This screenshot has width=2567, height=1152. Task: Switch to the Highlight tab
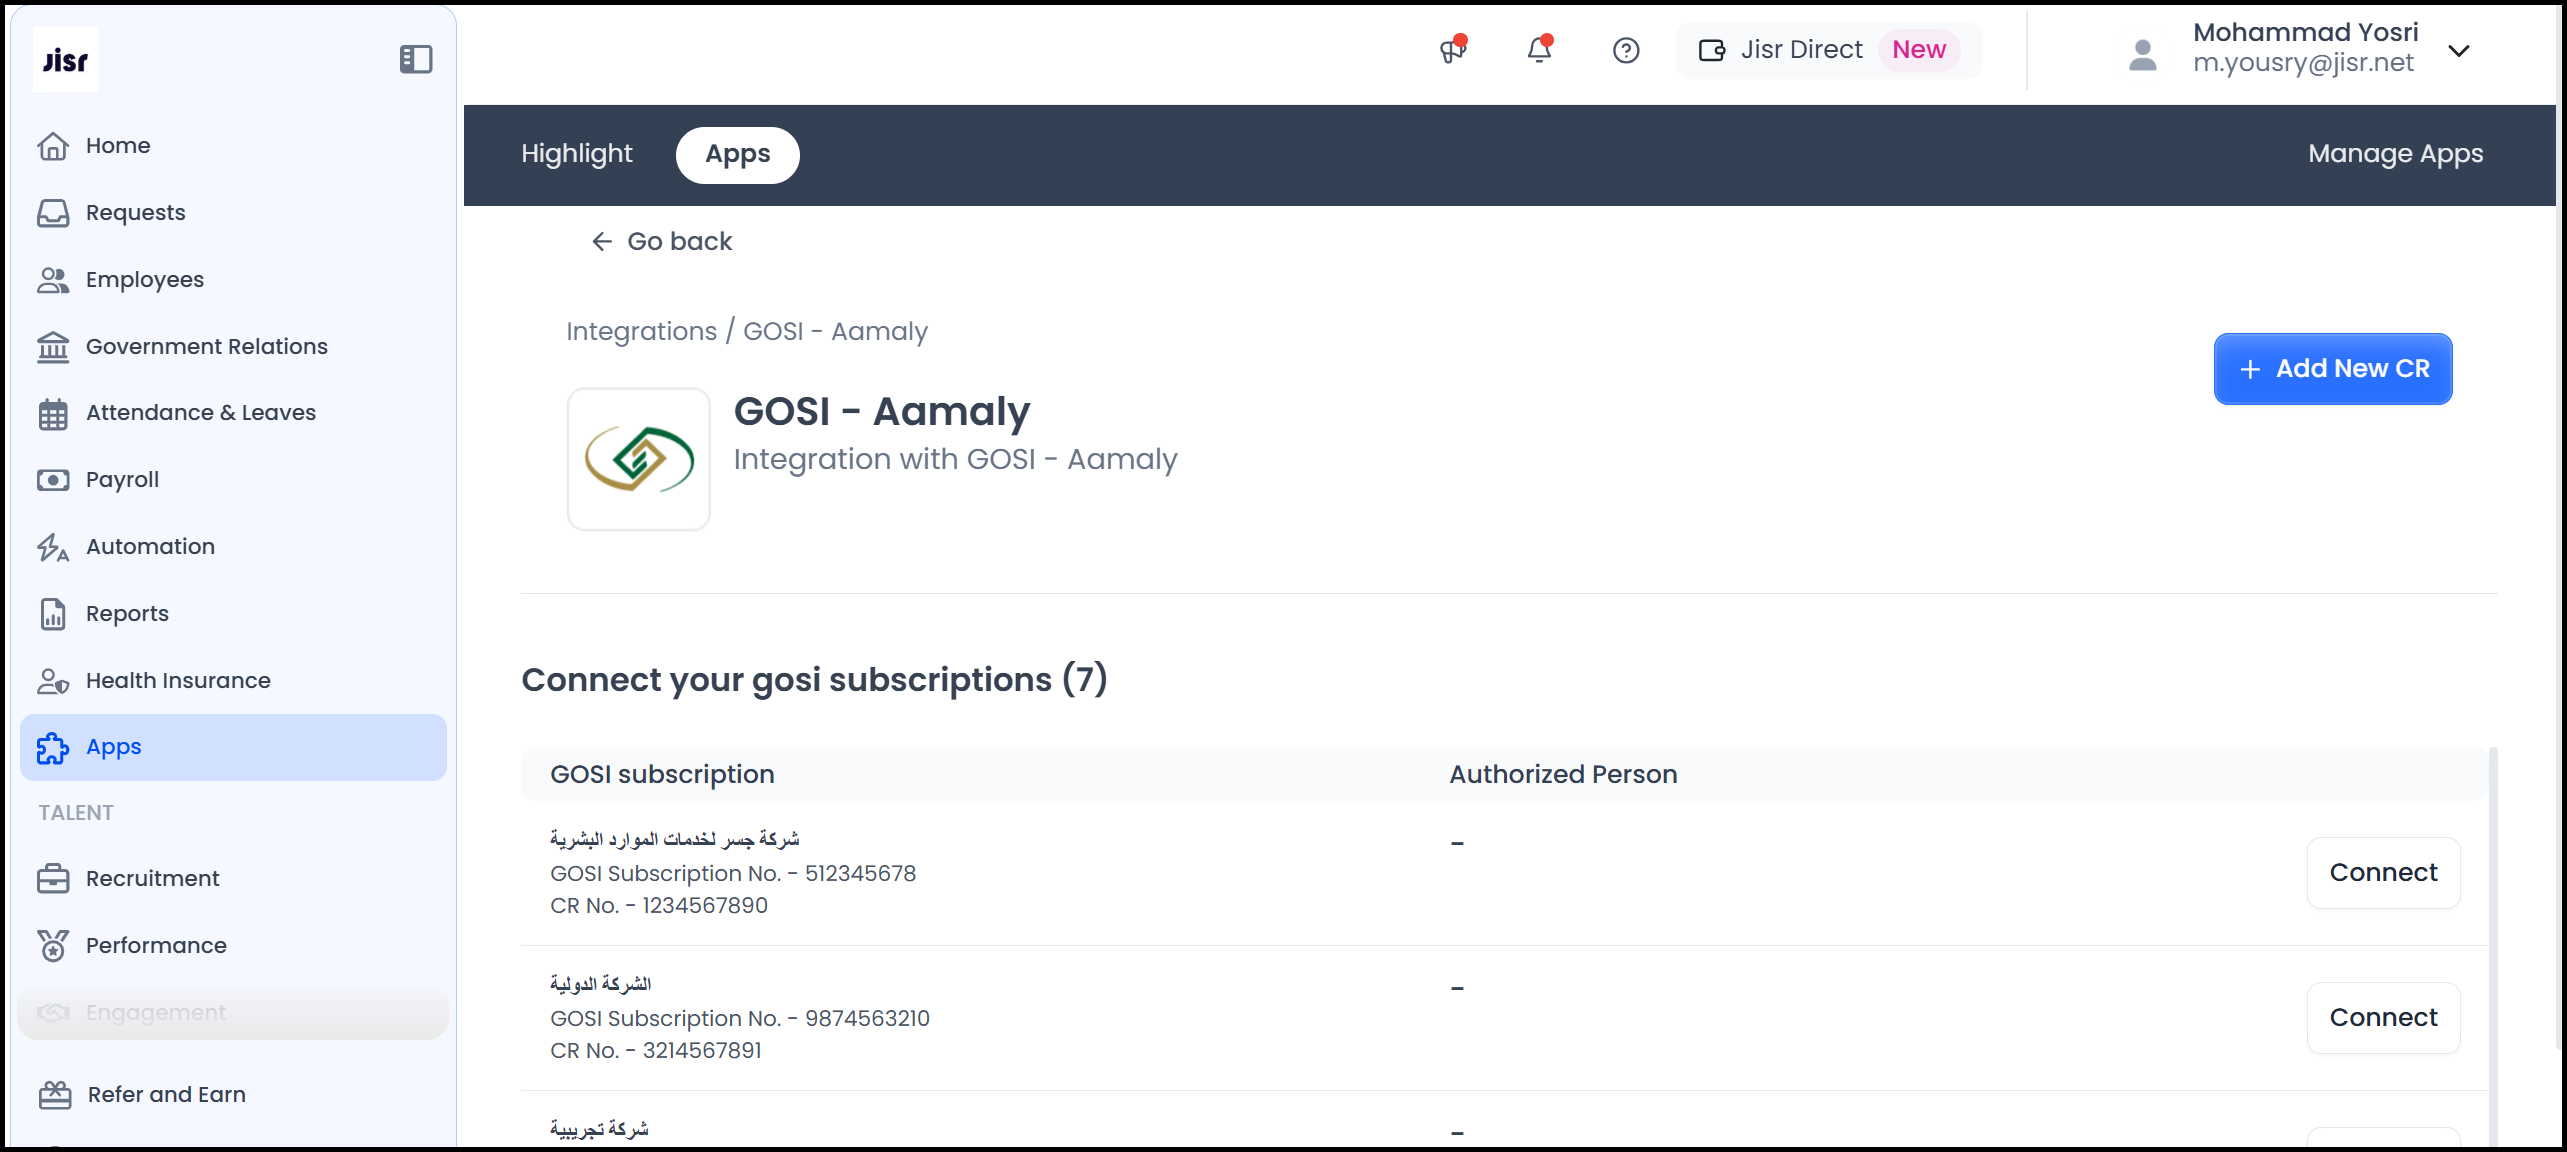577,154
